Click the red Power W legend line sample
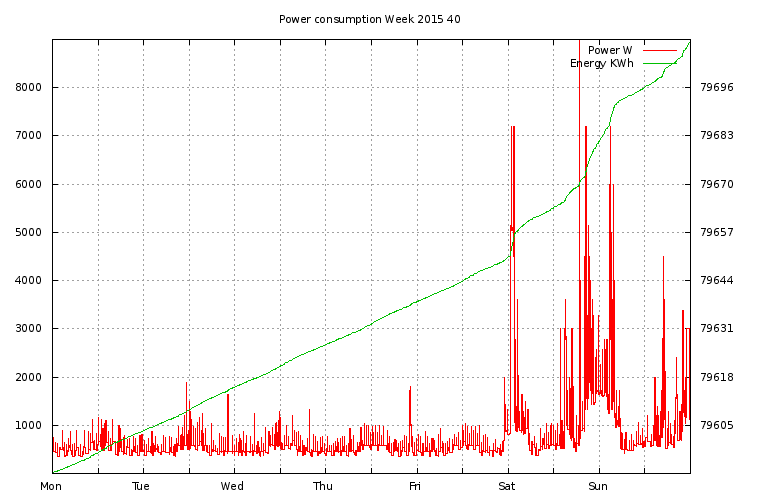Image resolution: width=768 pixels, height=500 pixels. click(x=660, y=50)
